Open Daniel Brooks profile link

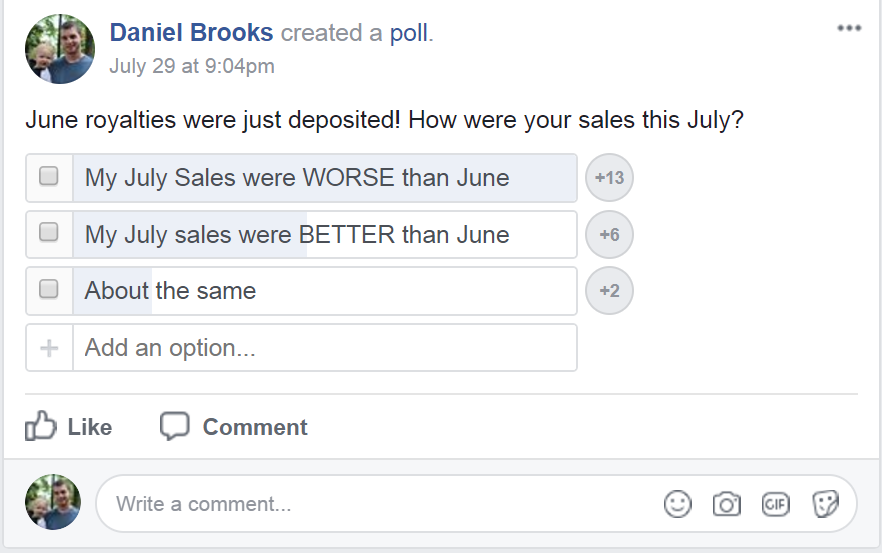tap(191, 33)
